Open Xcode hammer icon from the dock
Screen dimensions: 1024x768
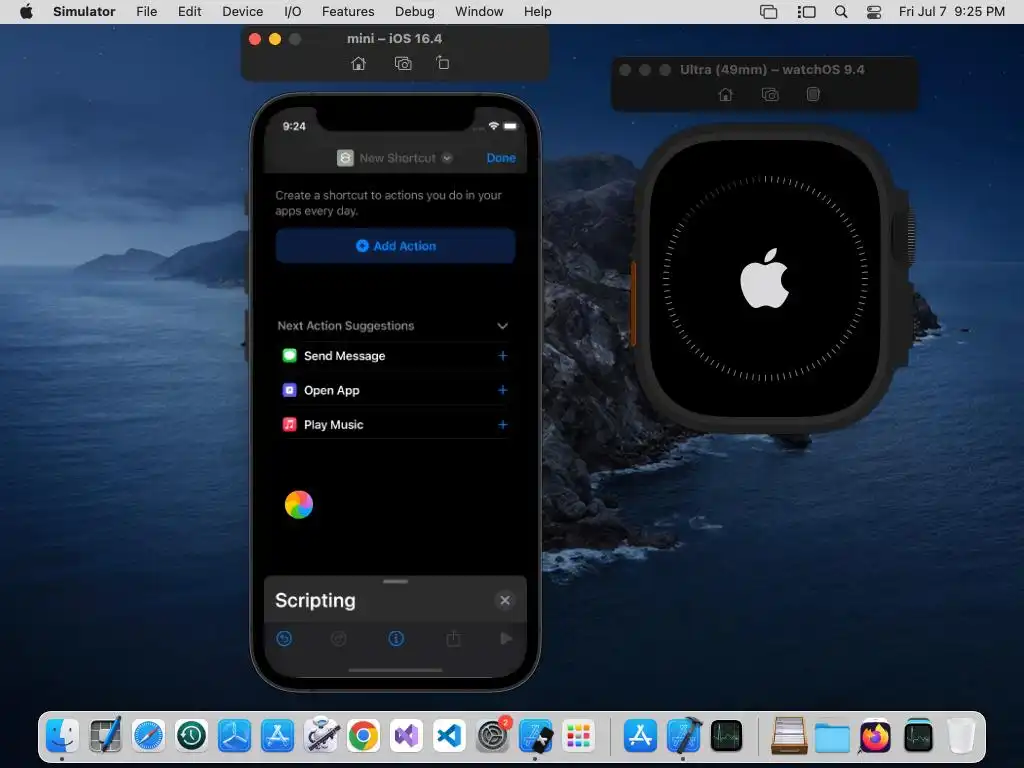coord(684,735)
